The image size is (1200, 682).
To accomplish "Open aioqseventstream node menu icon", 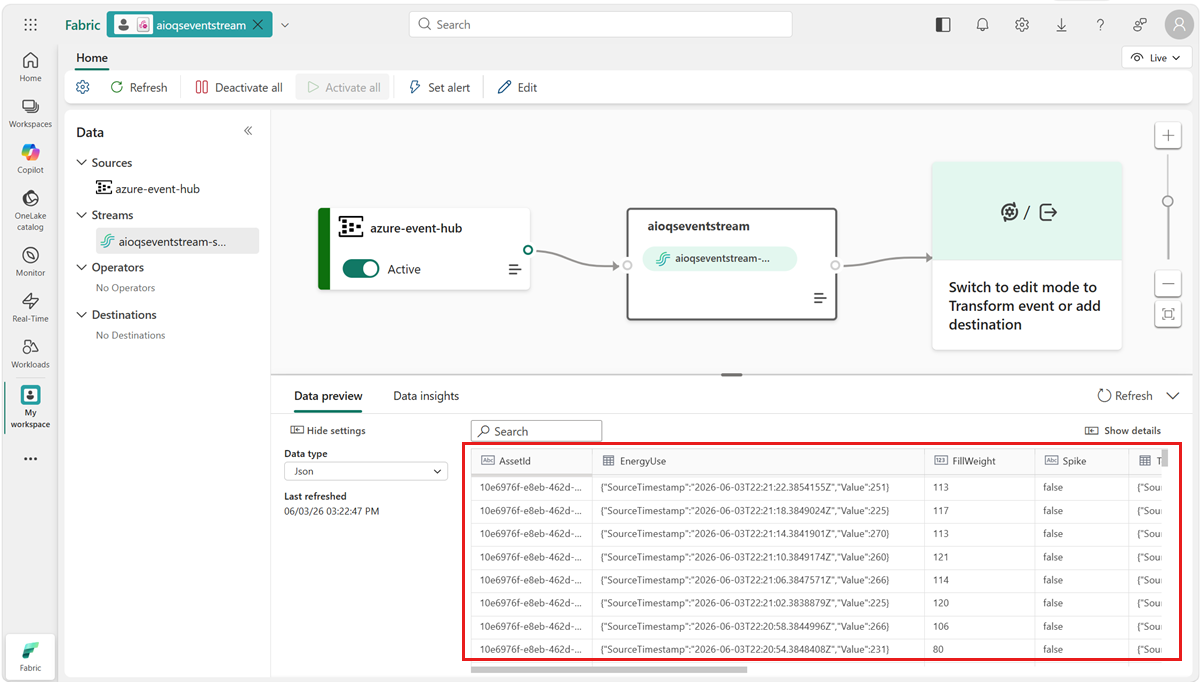I will pyautogui.click(x=820, y=298).
